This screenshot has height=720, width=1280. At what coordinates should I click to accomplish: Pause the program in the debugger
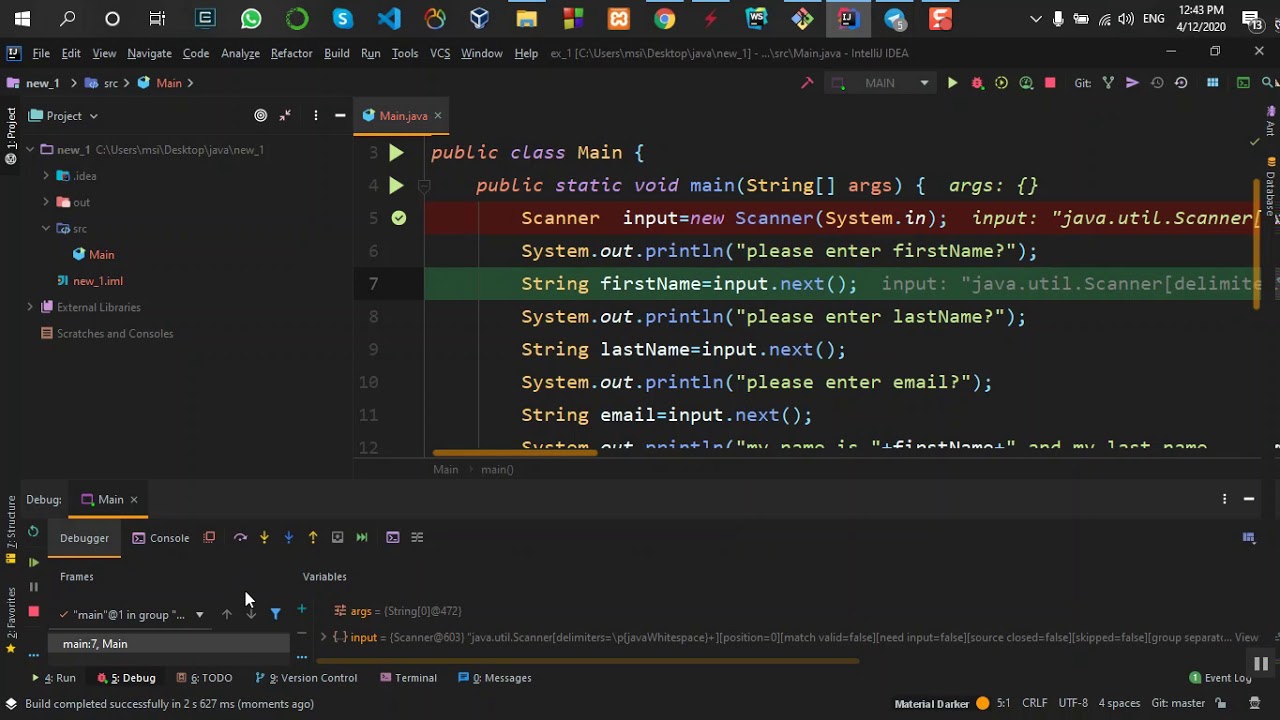pyautogui.click(x=33, y=587)
